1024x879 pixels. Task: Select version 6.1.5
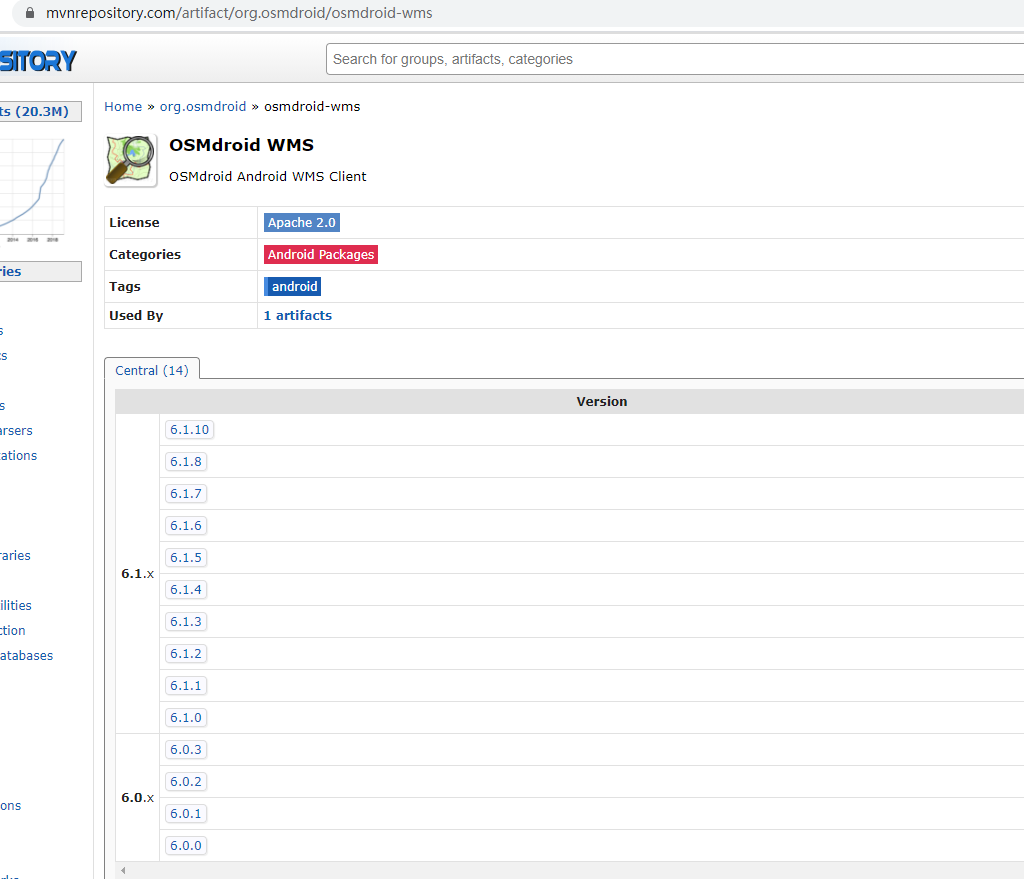pos(186,557)
